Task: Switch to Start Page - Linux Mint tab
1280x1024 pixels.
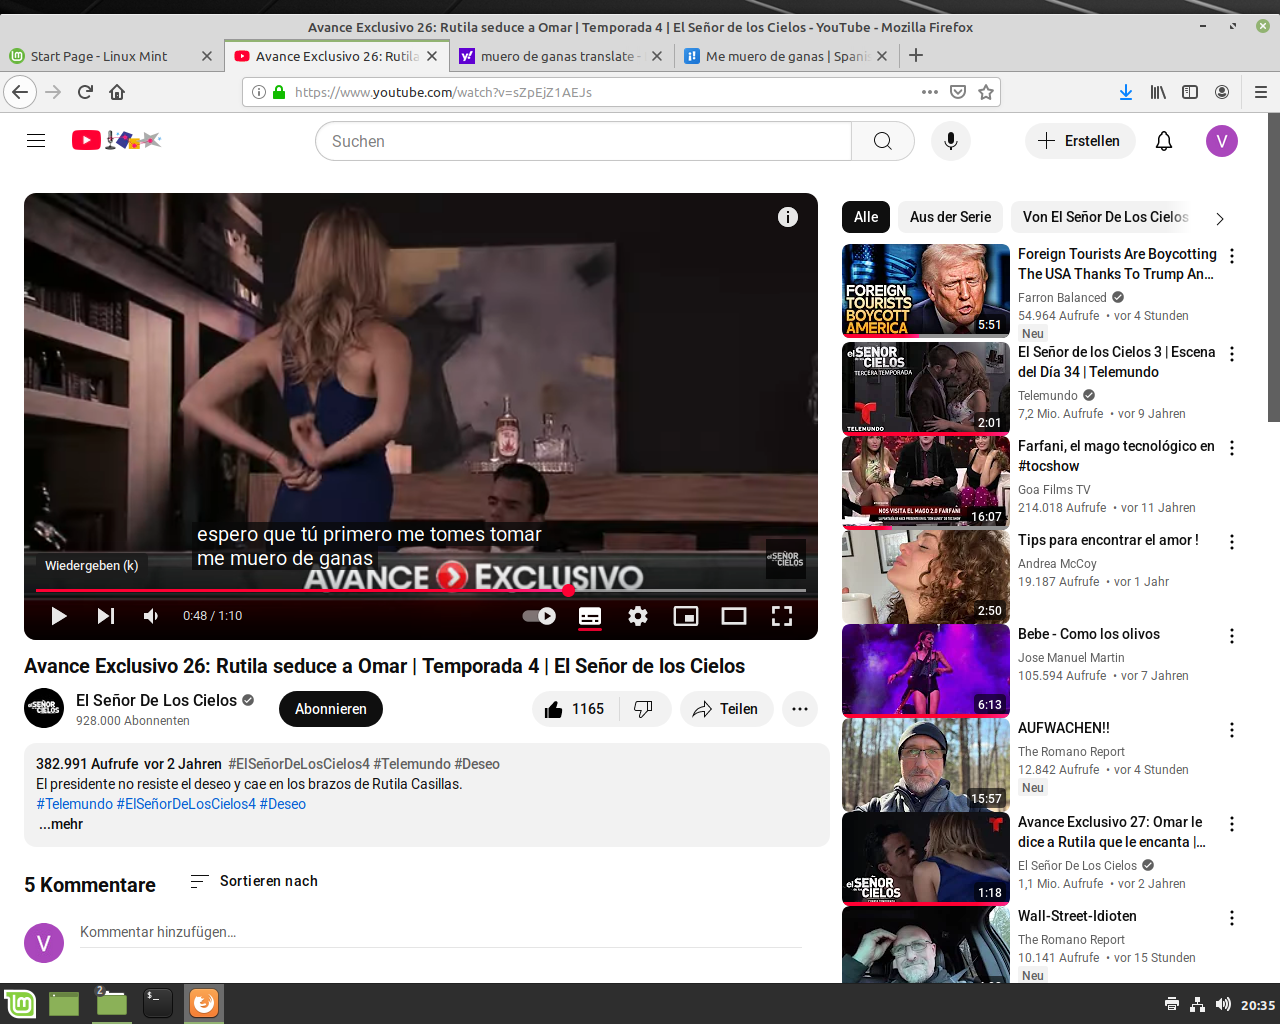Action: 111,56
